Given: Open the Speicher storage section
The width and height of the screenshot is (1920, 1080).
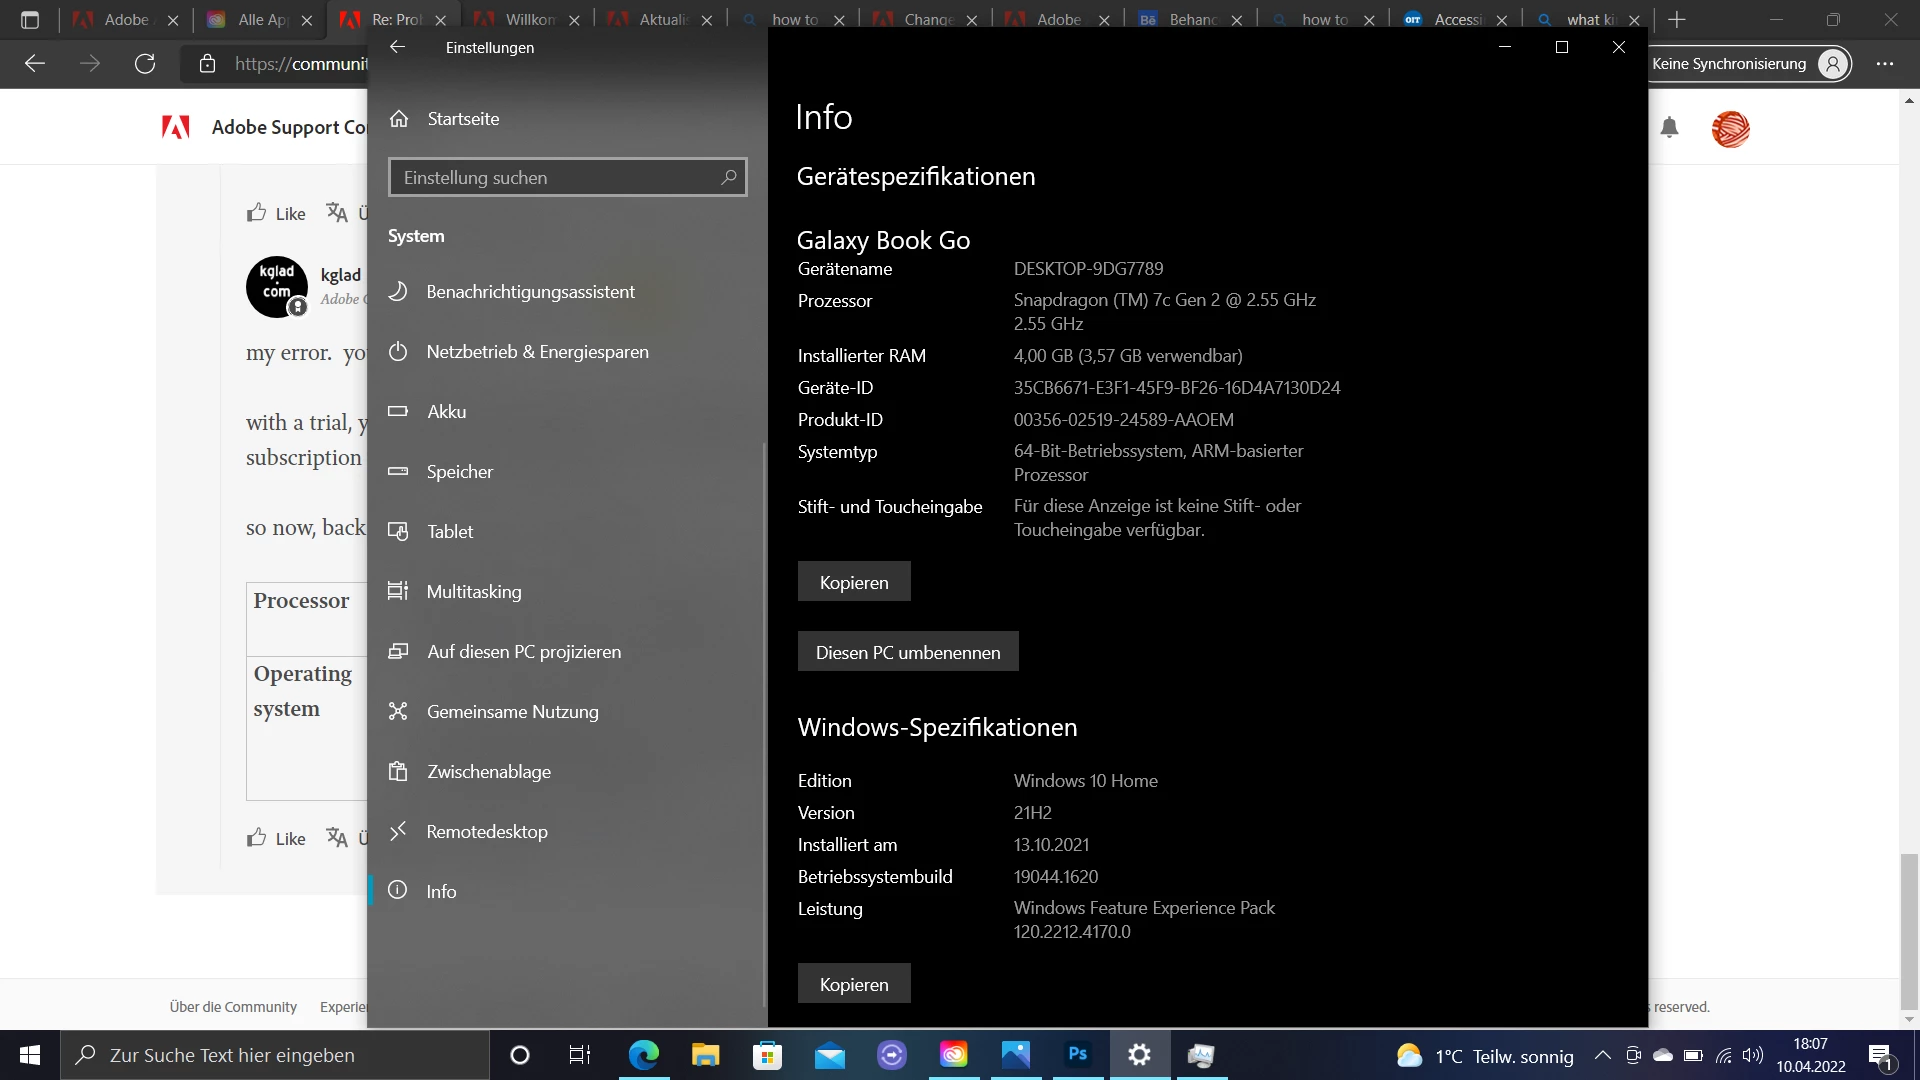Looking at the screenshot, I should click(459, 472).
